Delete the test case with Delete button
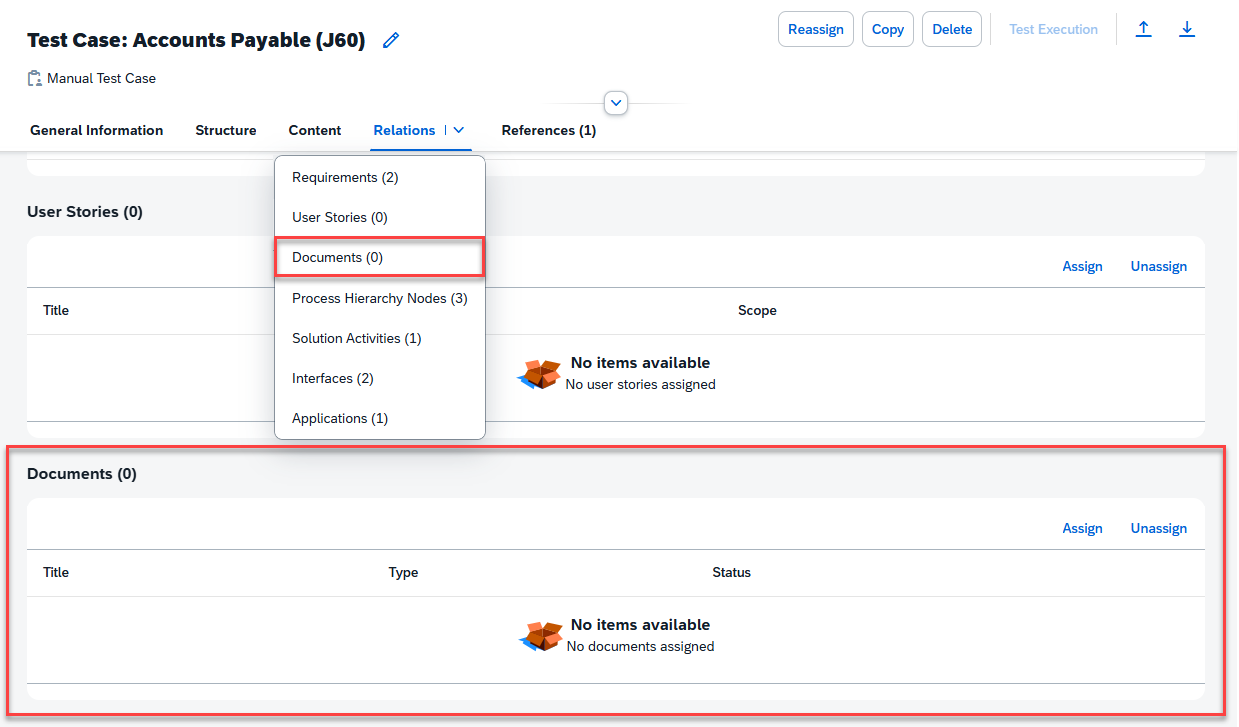This screenshot has height=727, width=1239. pyautogui.click(x=952, y=29)
